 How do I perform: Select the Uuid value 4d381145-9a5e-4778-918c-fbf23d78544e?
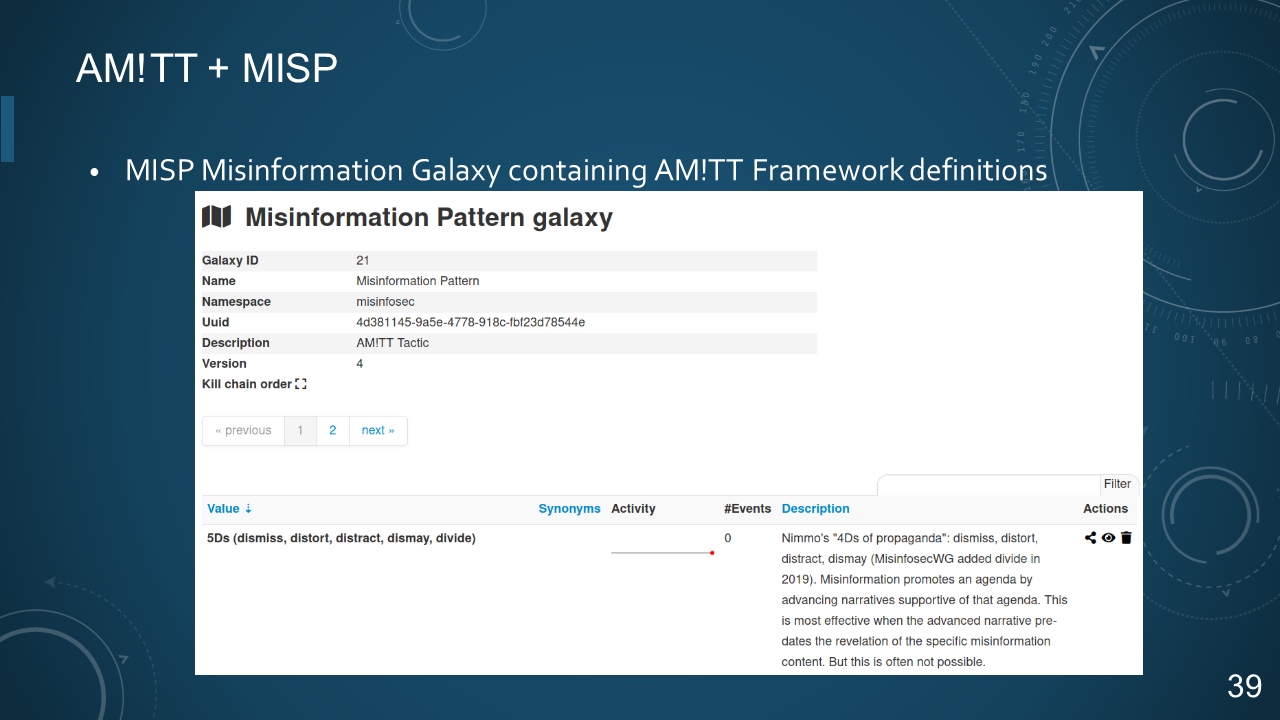pos(470,322)
